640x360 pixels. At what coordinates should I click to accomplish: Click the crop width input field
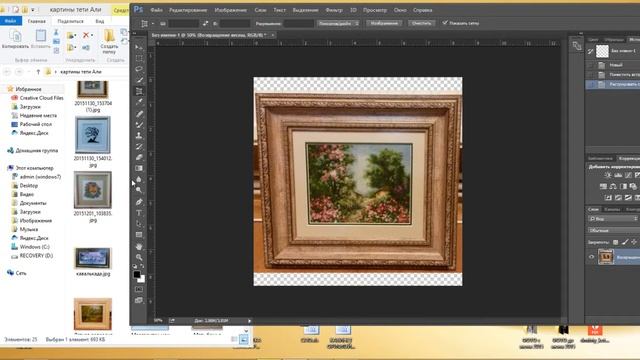[183, 24]
